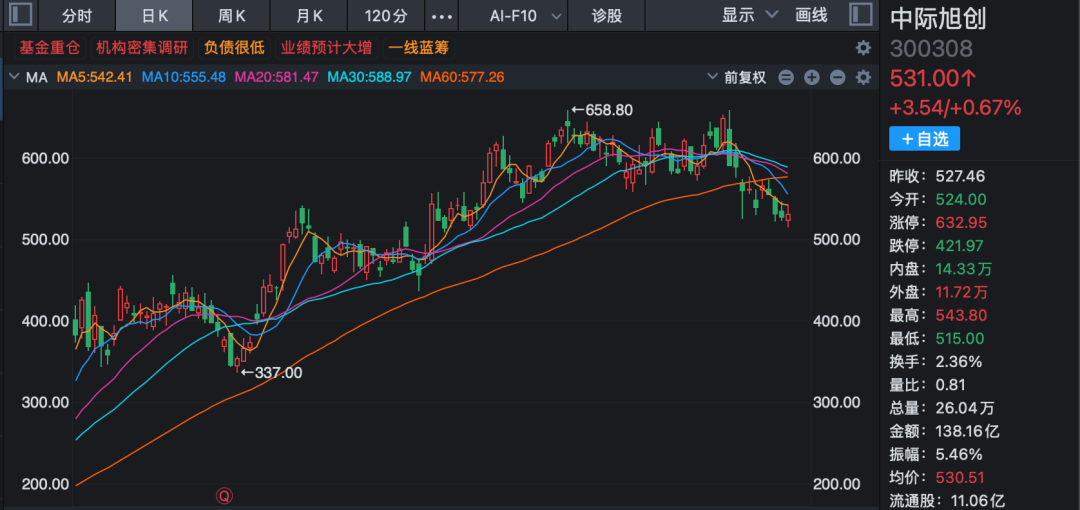The image size is (1080, 510).
Task: Click the three-dots more periods icon
Action: point(439,16)
